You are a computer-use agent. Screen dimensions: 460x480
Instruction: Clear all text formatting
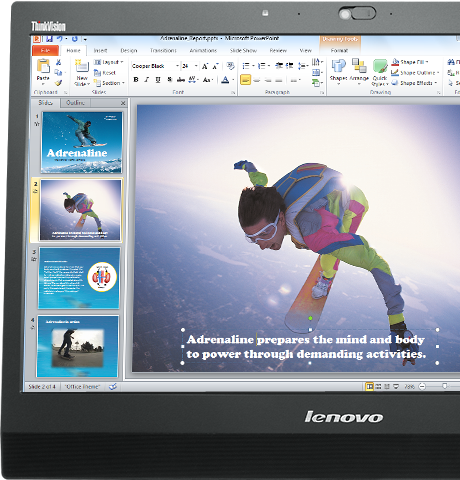coord(230,66)
